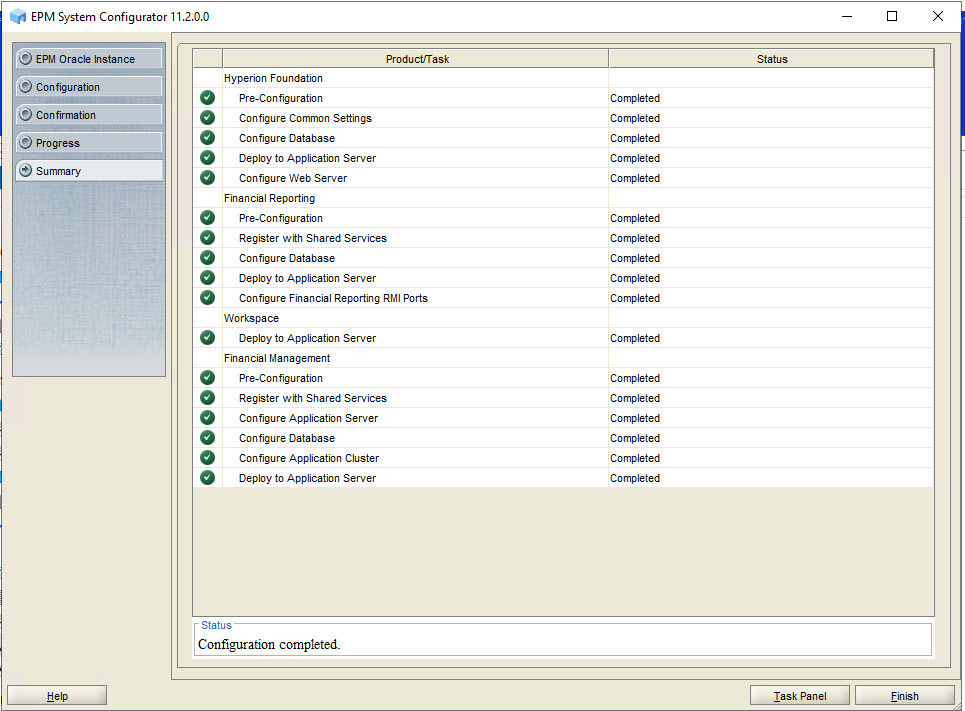The width and height of the screenshot is (965, 711).
Task: Minimize the EPM System Configurator window
Action: (x=847, y=17)
